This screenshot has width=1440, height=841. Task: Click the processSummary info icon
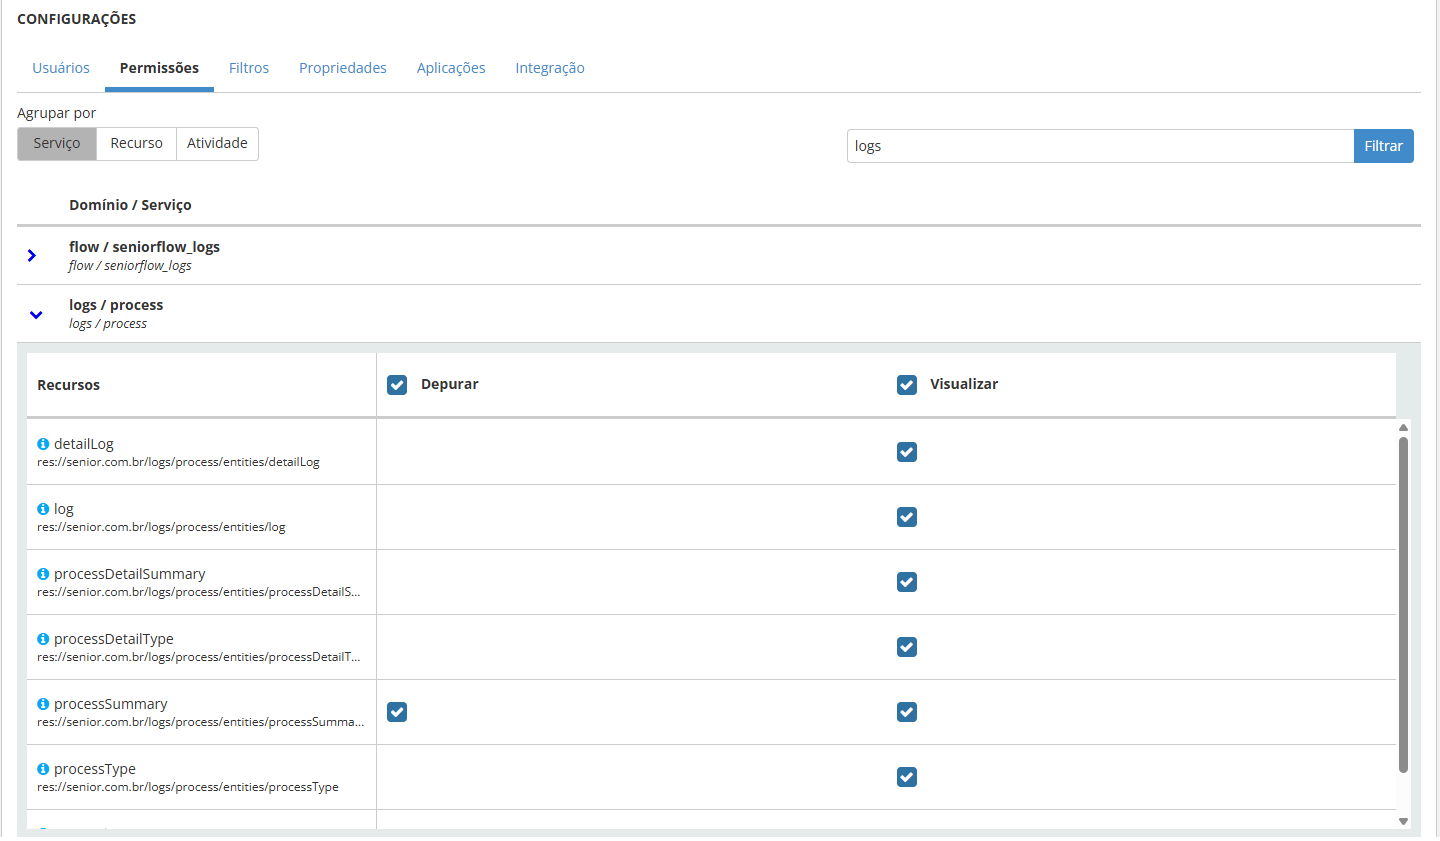pyautogui.click(x=43, y=704)
